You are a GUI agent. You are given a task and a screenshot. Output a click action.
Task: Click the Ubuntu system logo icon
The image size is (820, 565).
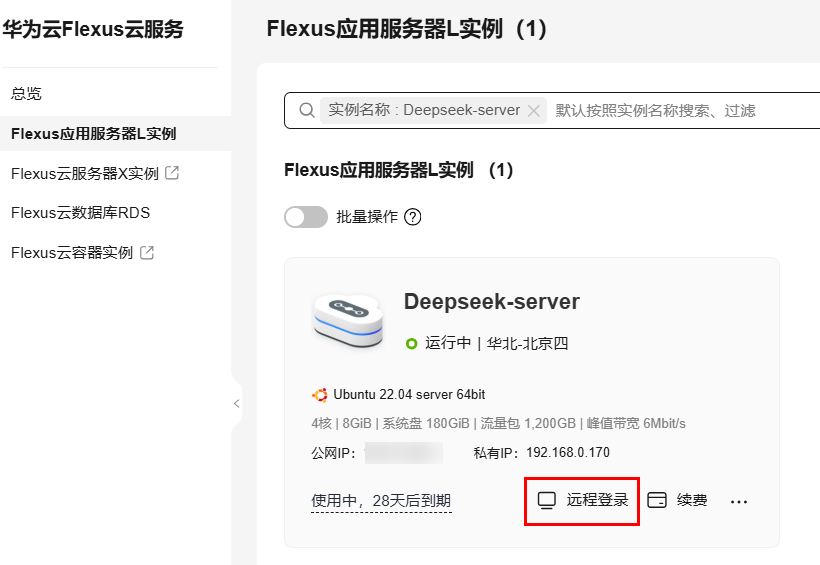(x=320, y=395)
